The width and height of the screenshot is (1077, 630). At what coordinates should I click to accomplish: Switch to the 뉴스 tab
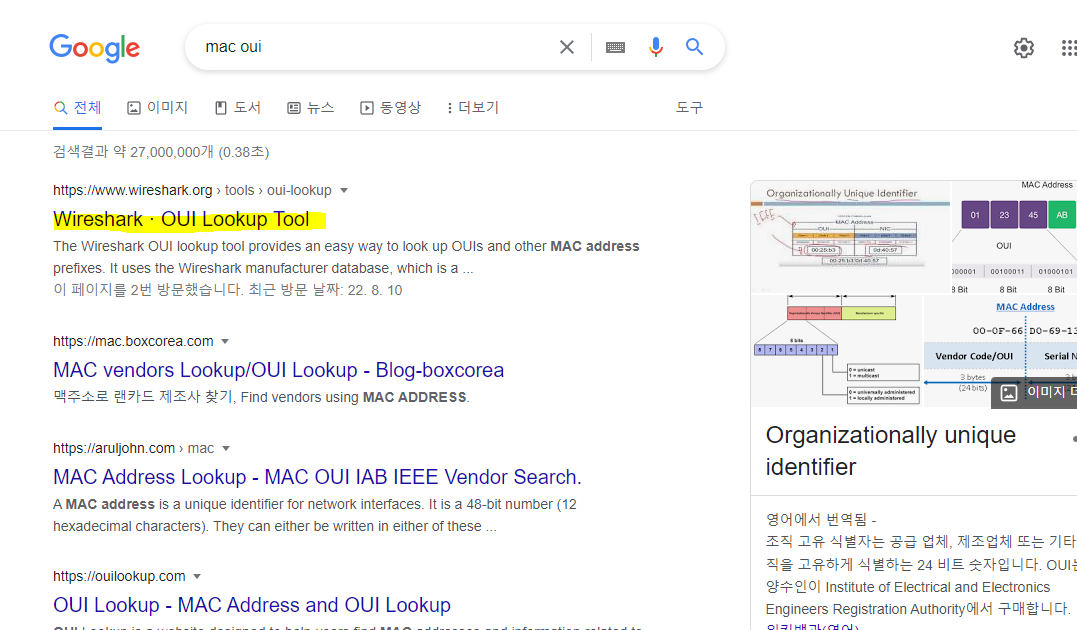pos(310,108)
